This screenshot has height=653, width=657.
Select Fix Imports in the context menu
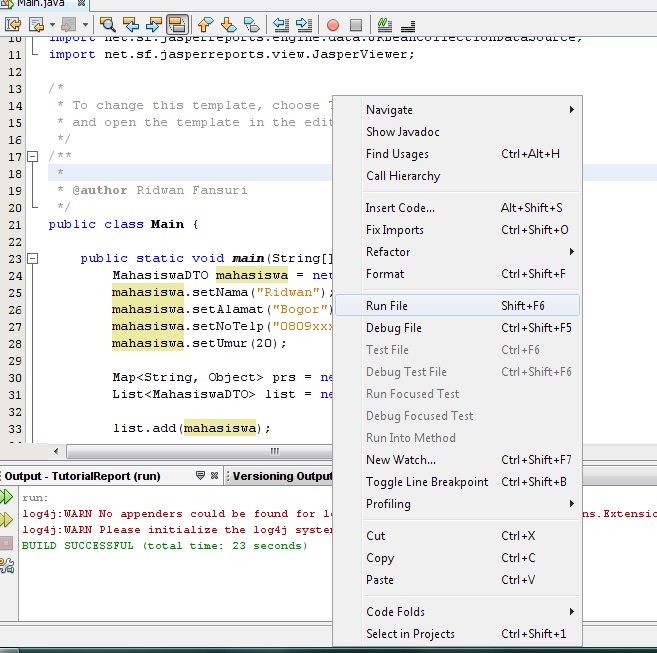395,230
